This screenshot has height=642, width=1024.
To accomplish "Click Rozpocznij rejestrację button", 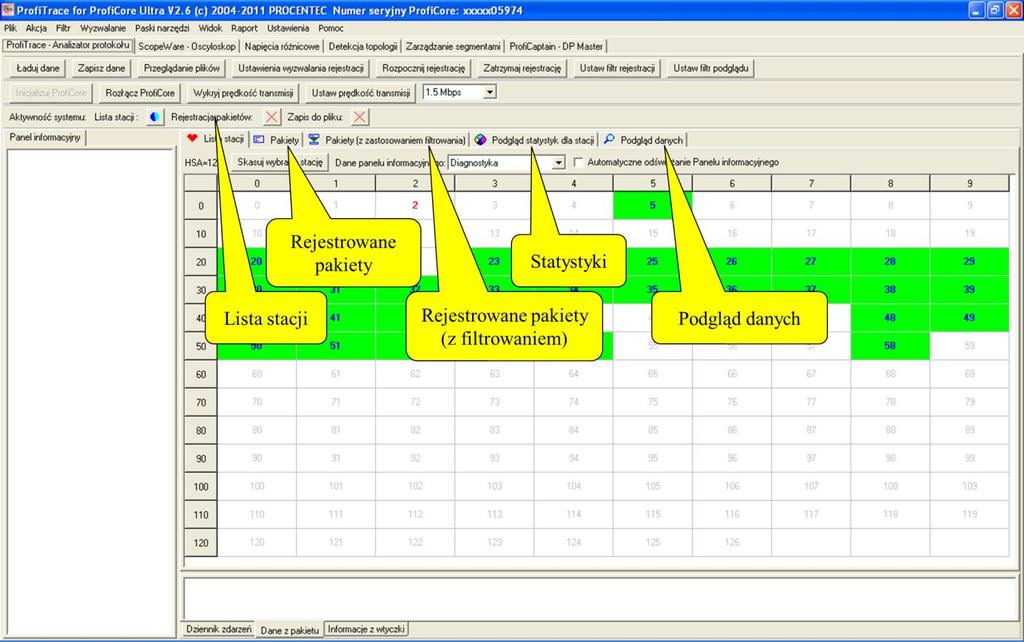I will [x=424, y=68].
